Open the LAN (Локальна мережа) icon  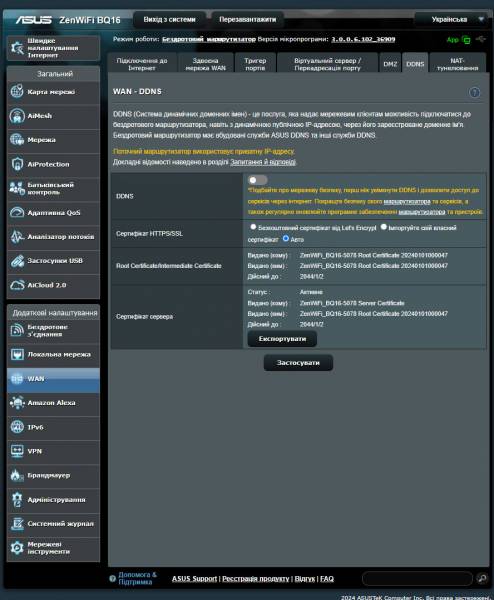coord(17,354)
